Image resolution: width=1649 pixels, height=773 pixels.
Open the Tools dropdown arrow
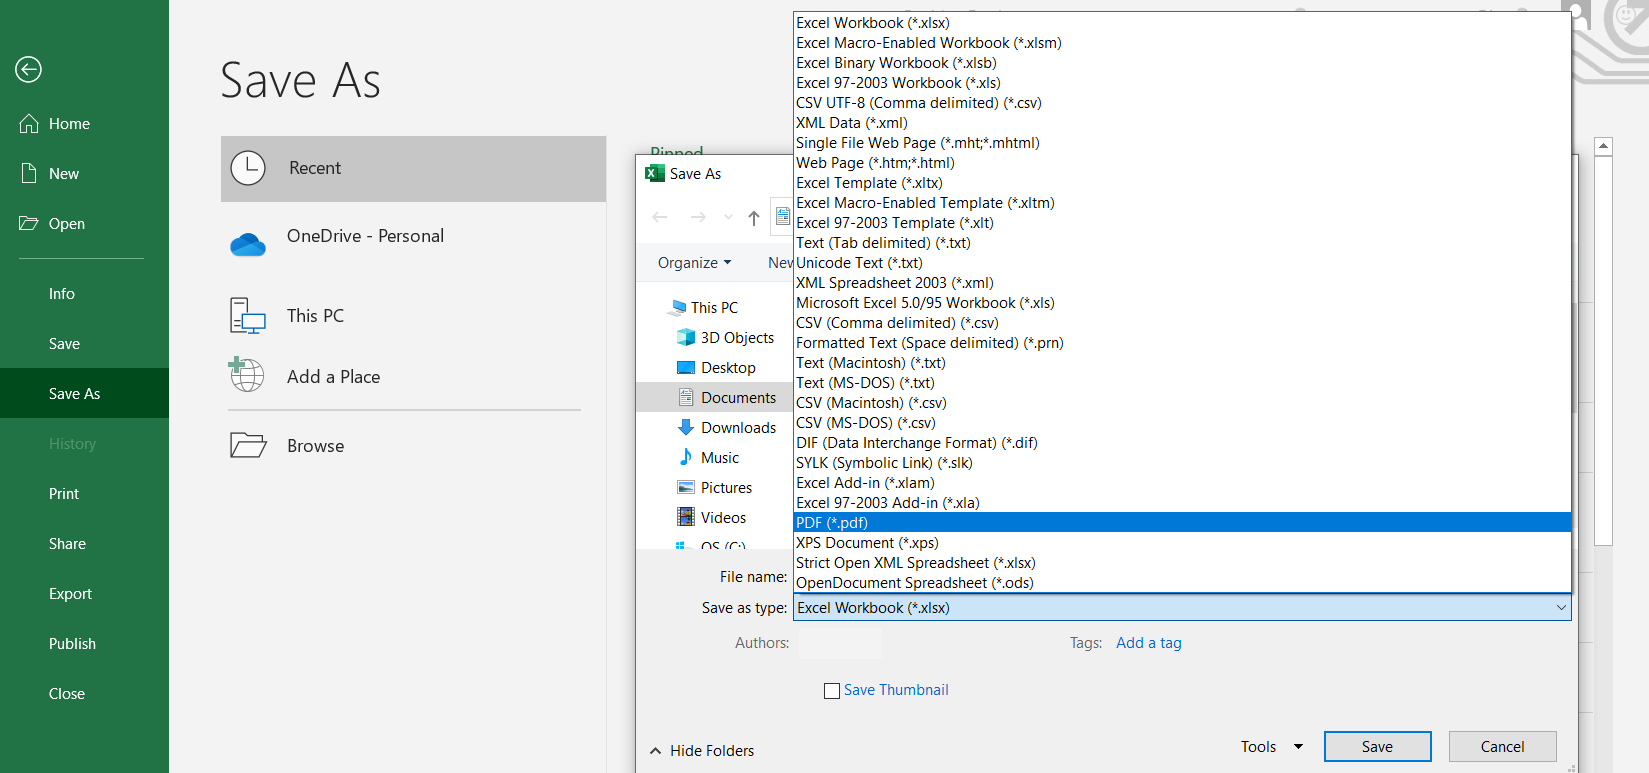[1298, 747]
